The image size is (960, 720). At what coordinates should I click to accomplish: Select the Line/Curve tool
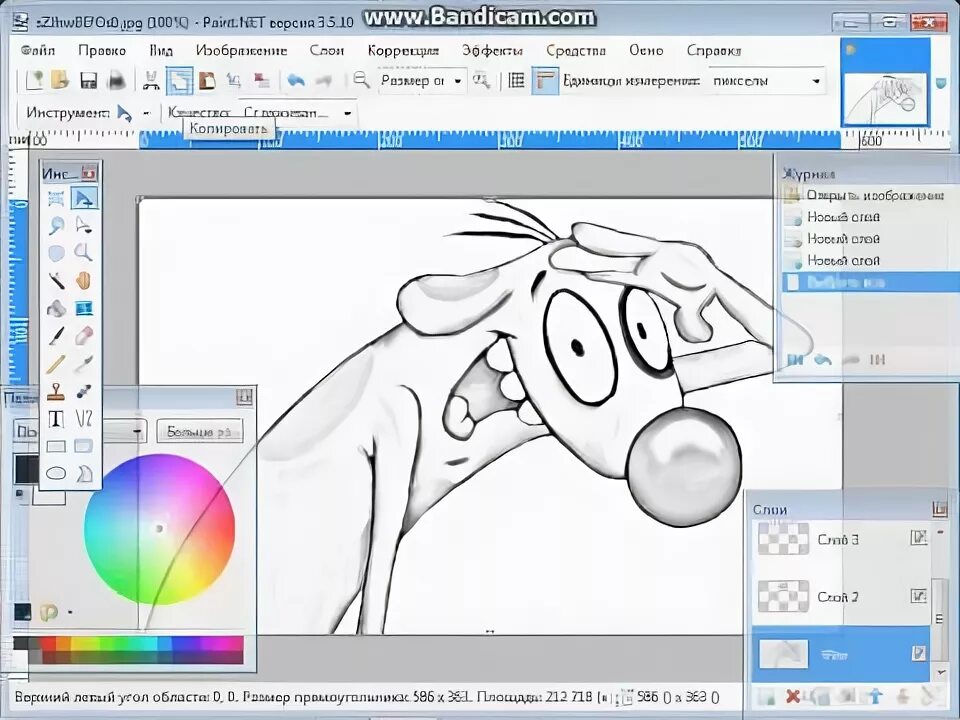coord(84,419)
